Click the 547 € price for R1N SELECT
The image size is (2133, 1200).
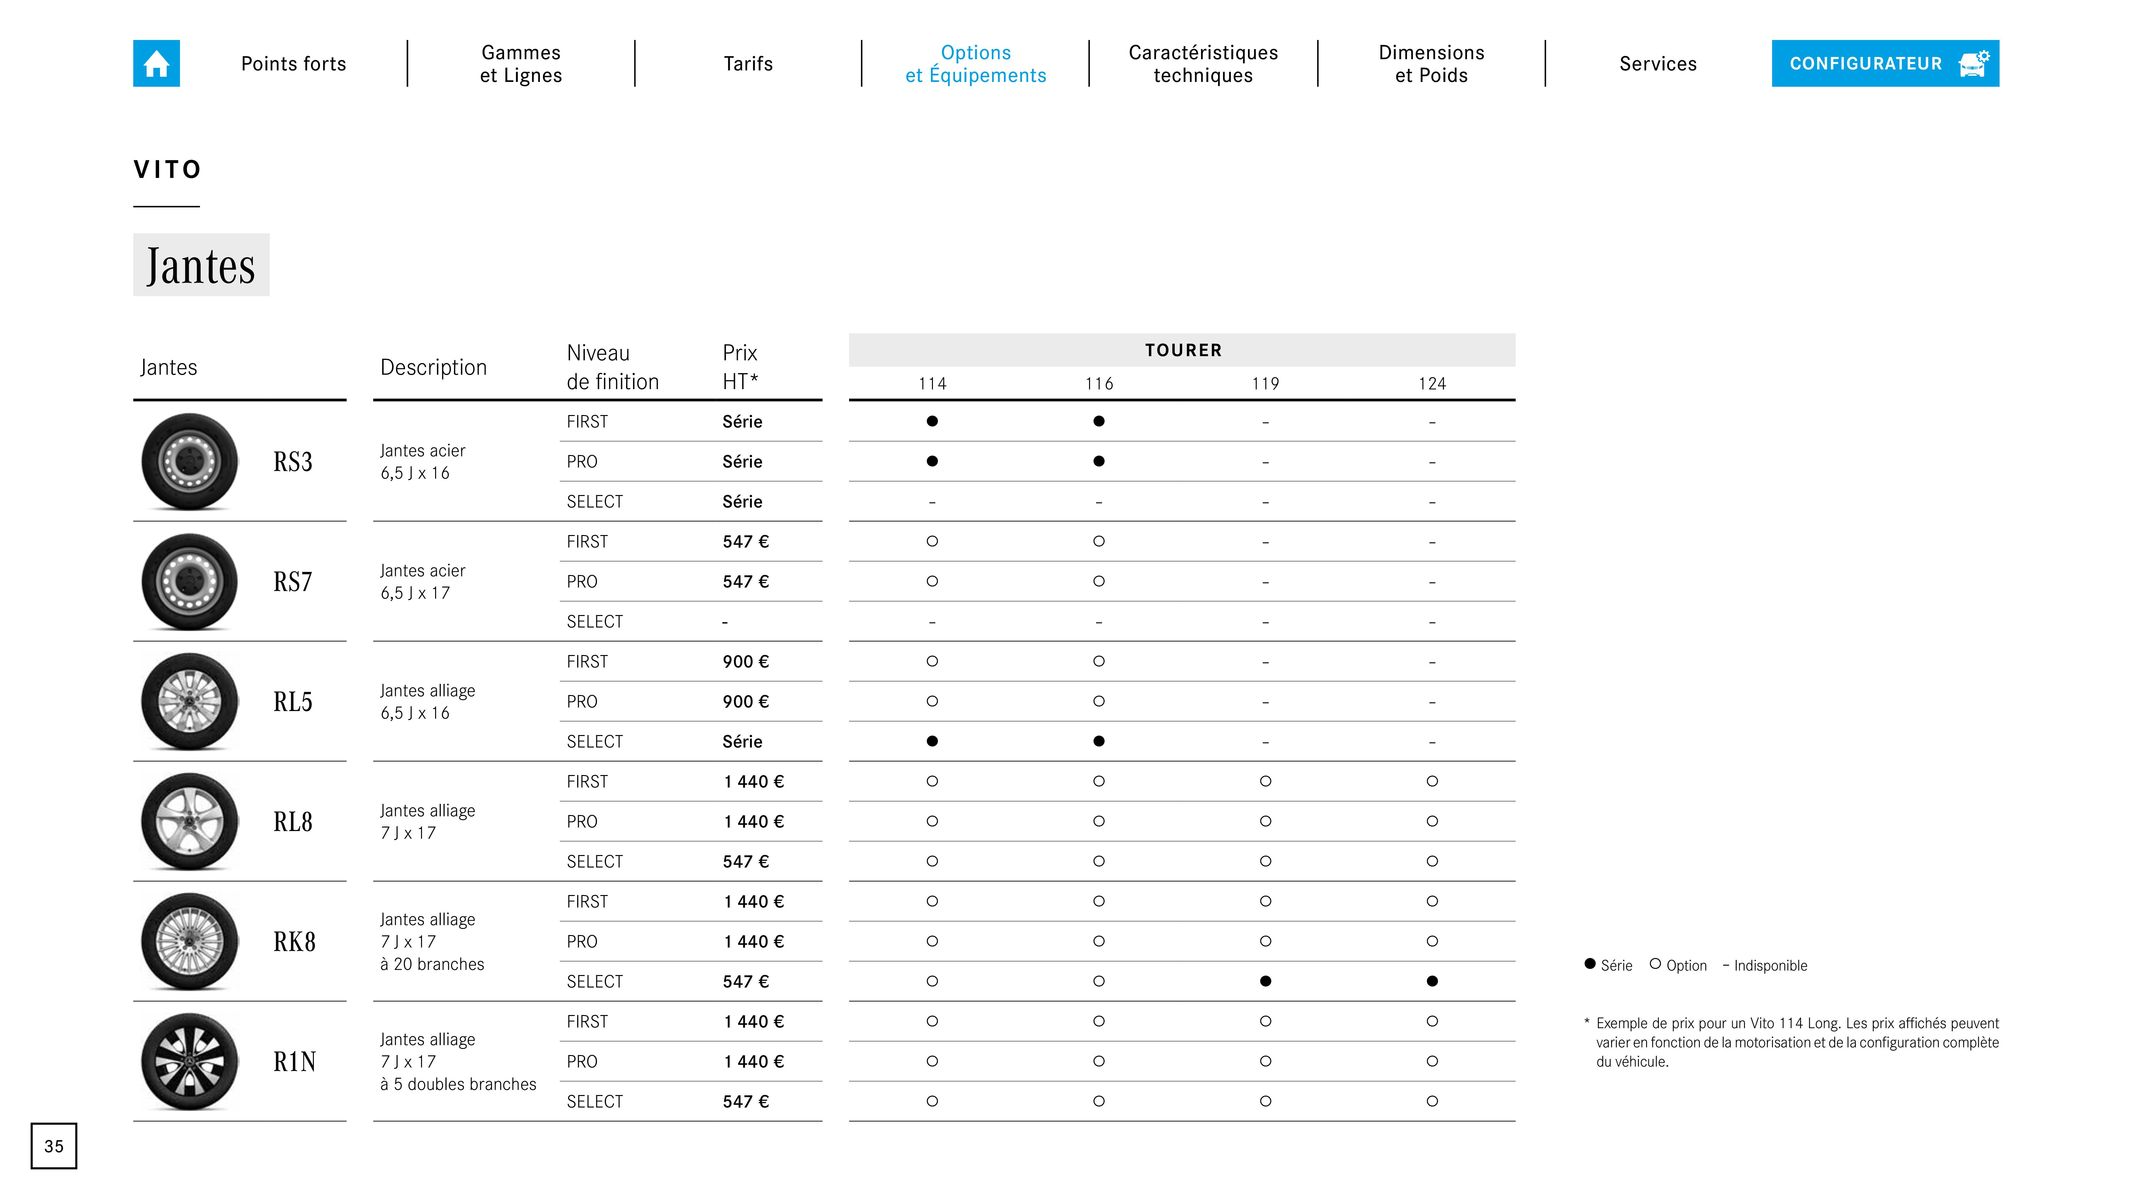[x=746, y=1101]
